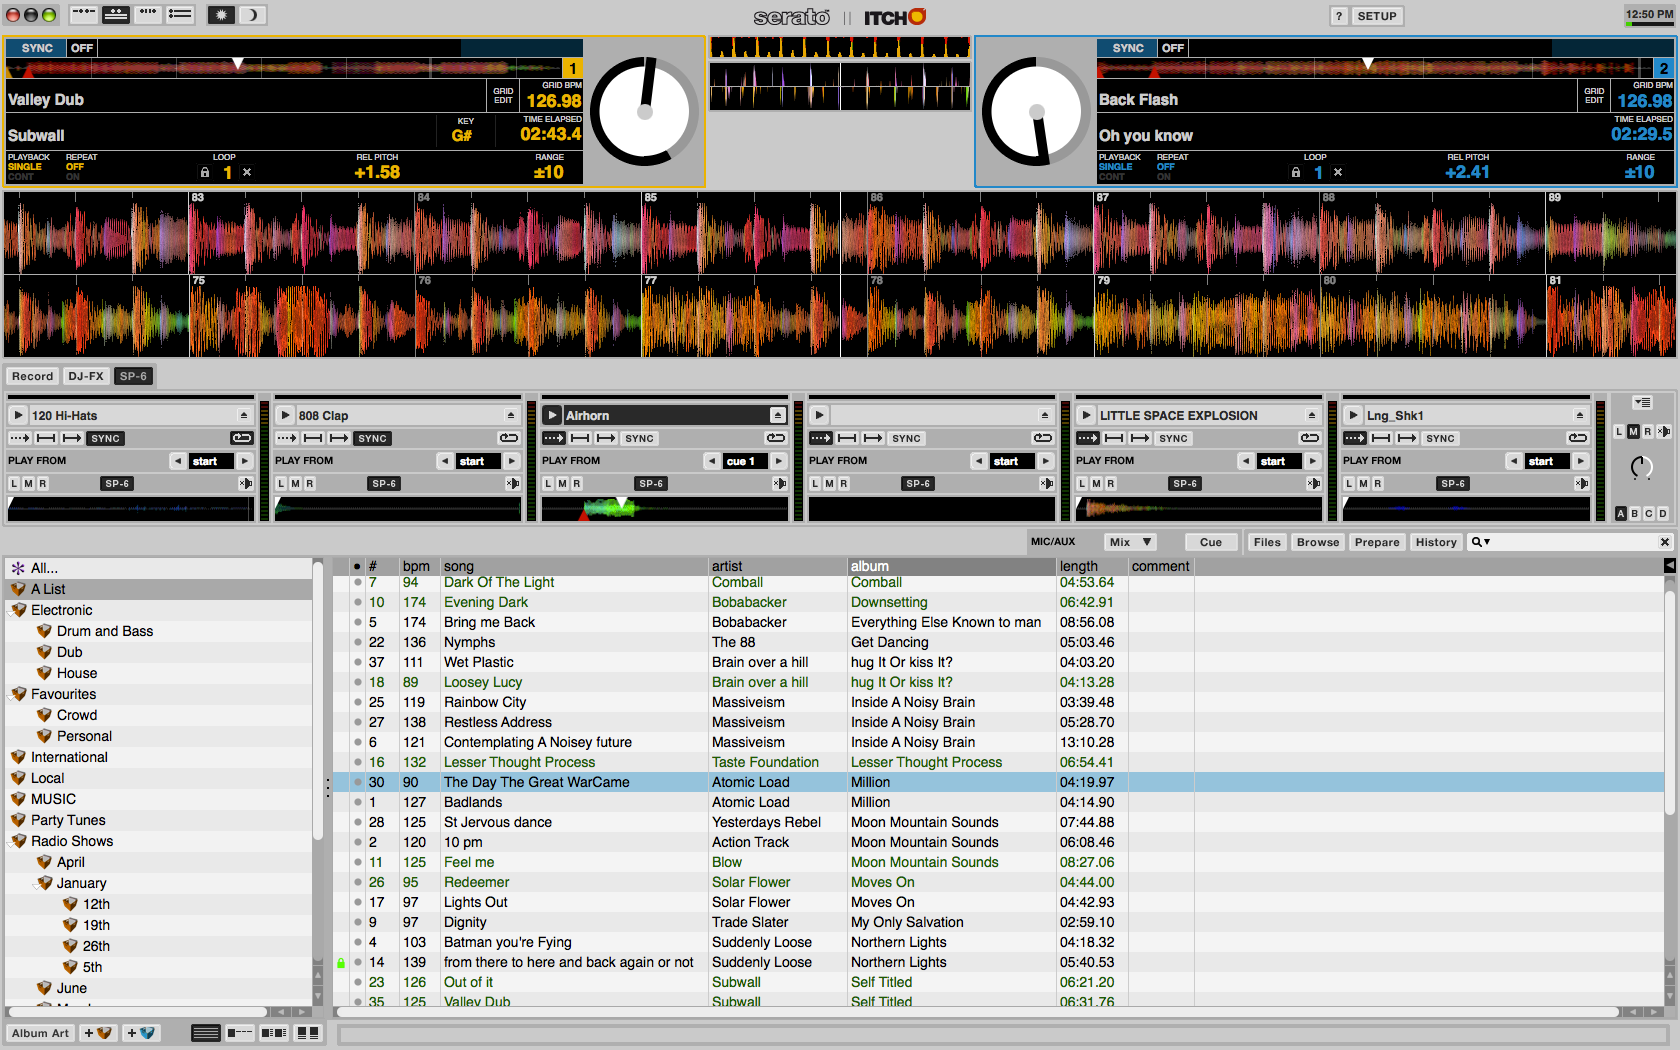Viewport: 1680px width, 1050px height.
Task: Select sample bank D
Action: point(1663,514)
